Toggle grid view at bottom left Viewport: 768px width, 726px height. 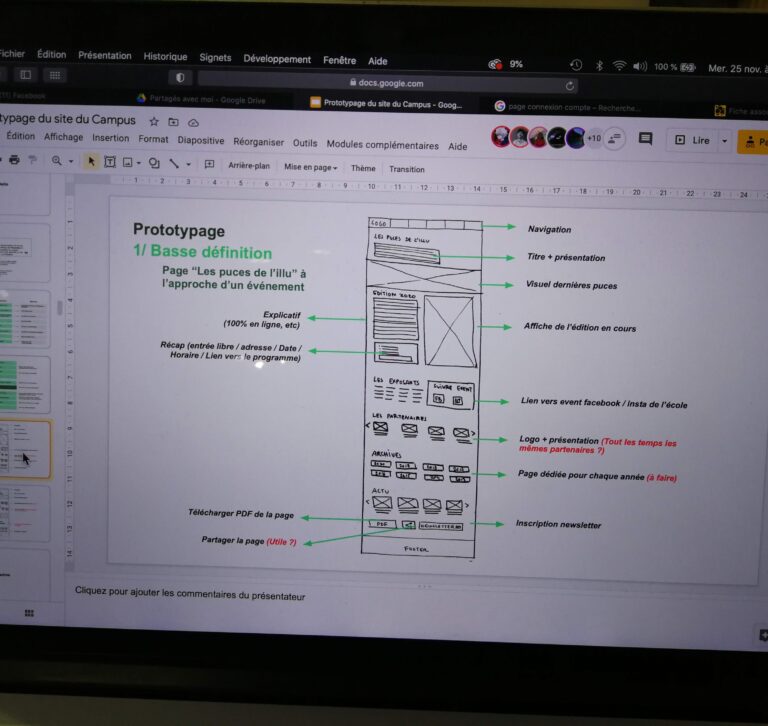pos(29,612)
